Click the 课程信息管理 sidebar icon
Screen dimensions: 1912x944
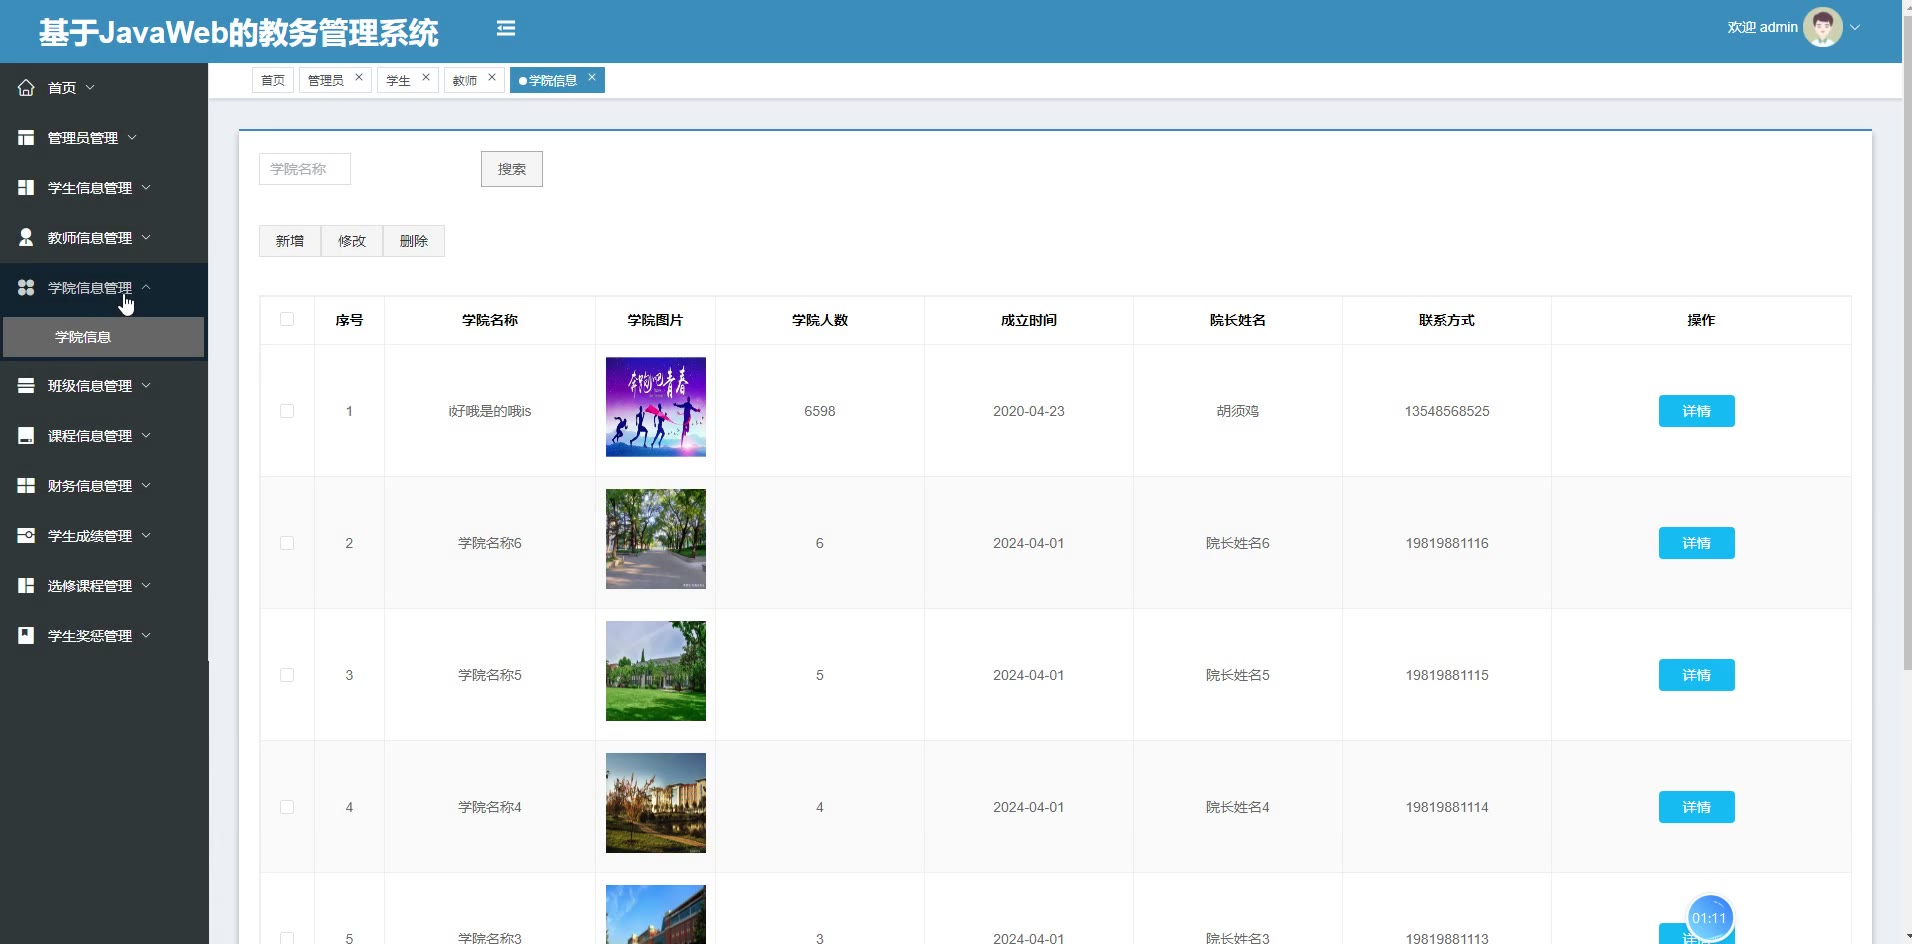[x=26, y=436]
